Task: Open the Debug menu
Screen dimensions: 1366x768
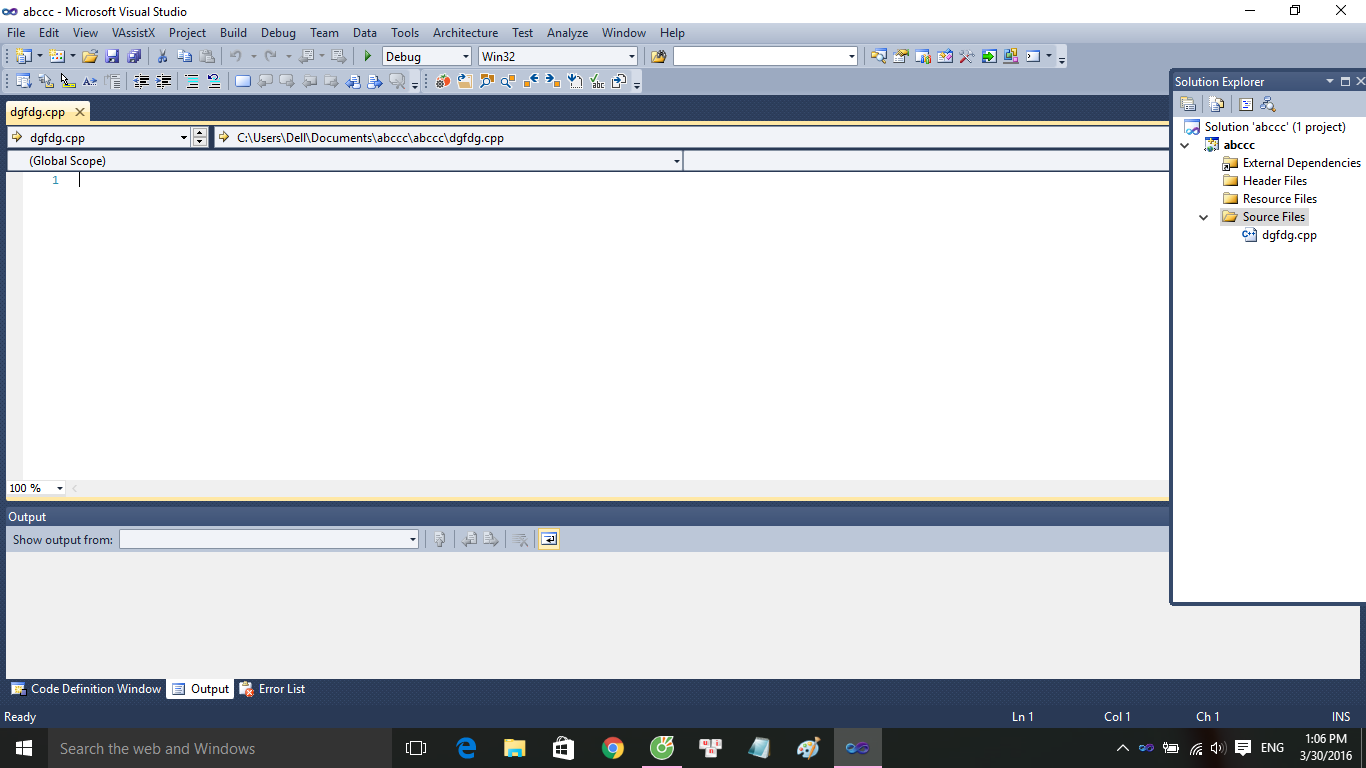Action: (279, 33)
